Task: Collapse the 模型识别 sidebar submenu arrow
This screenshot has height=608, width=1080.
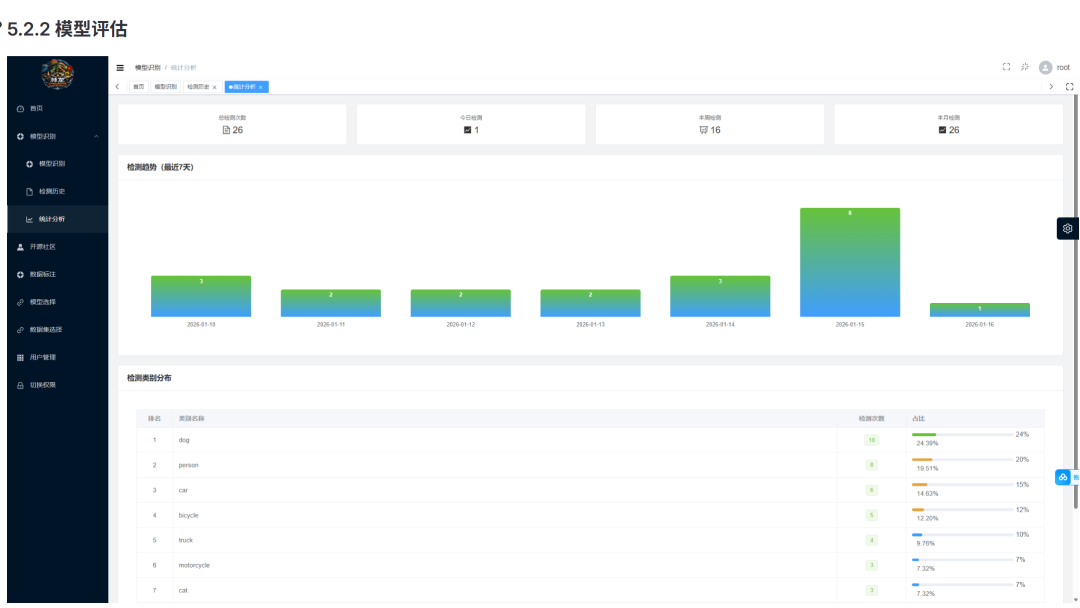Action: coord(96,136)
